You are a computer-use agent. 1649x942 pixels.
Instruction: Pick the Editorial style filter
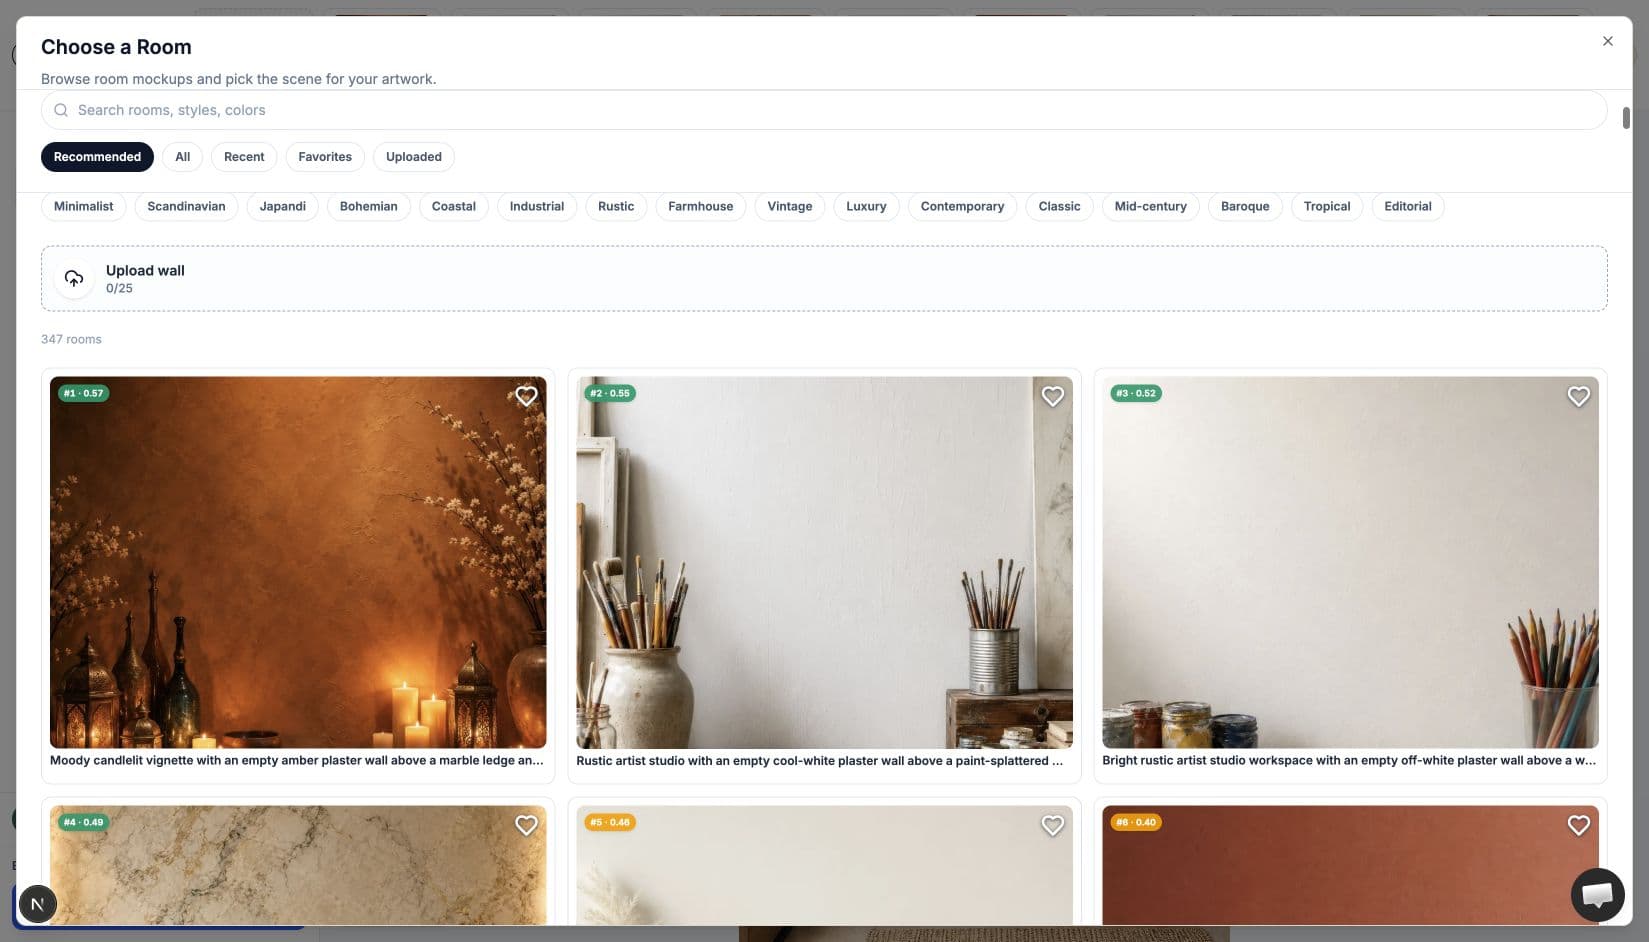[1407, 207]
